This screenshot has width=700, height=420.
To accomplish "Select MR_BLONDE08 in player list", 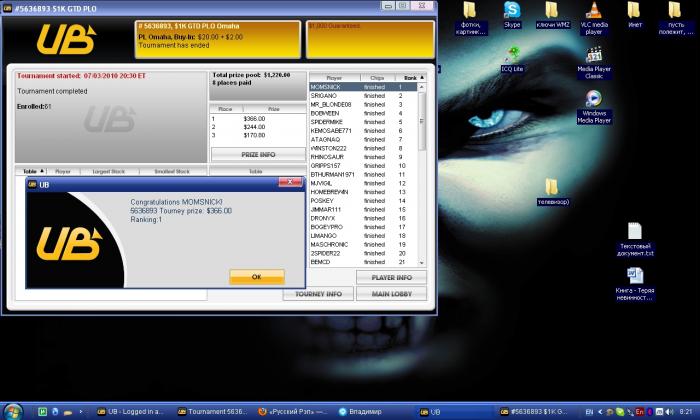I will [x=363, y=104].
